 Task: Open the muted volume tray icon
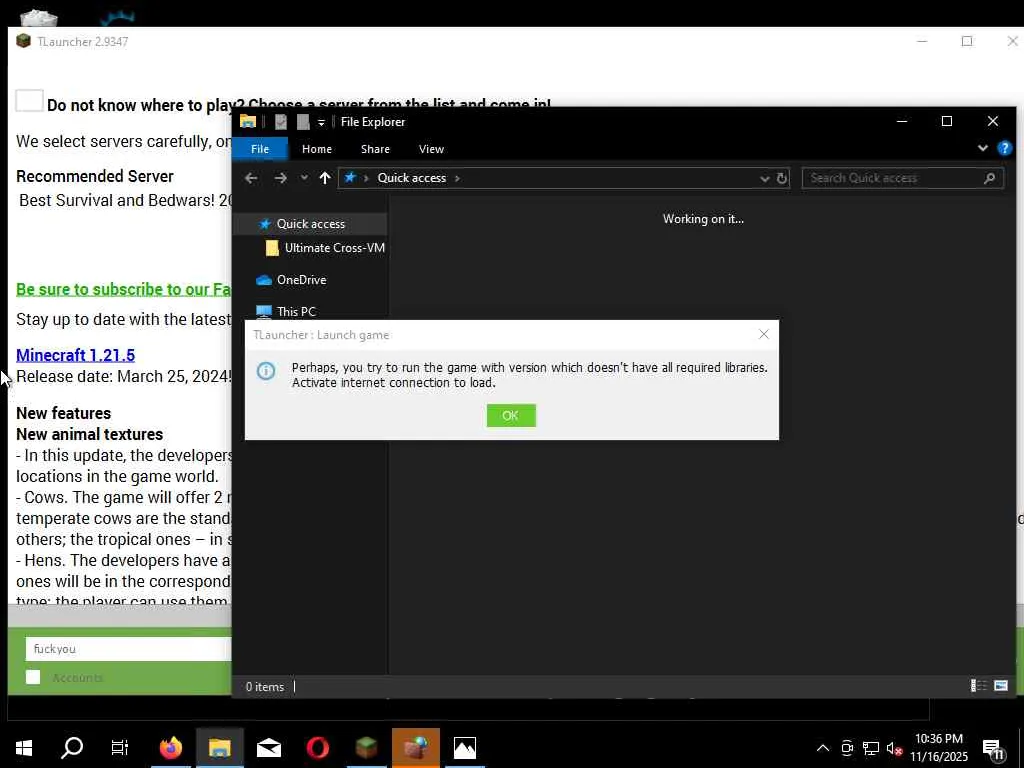pos(895,749)
